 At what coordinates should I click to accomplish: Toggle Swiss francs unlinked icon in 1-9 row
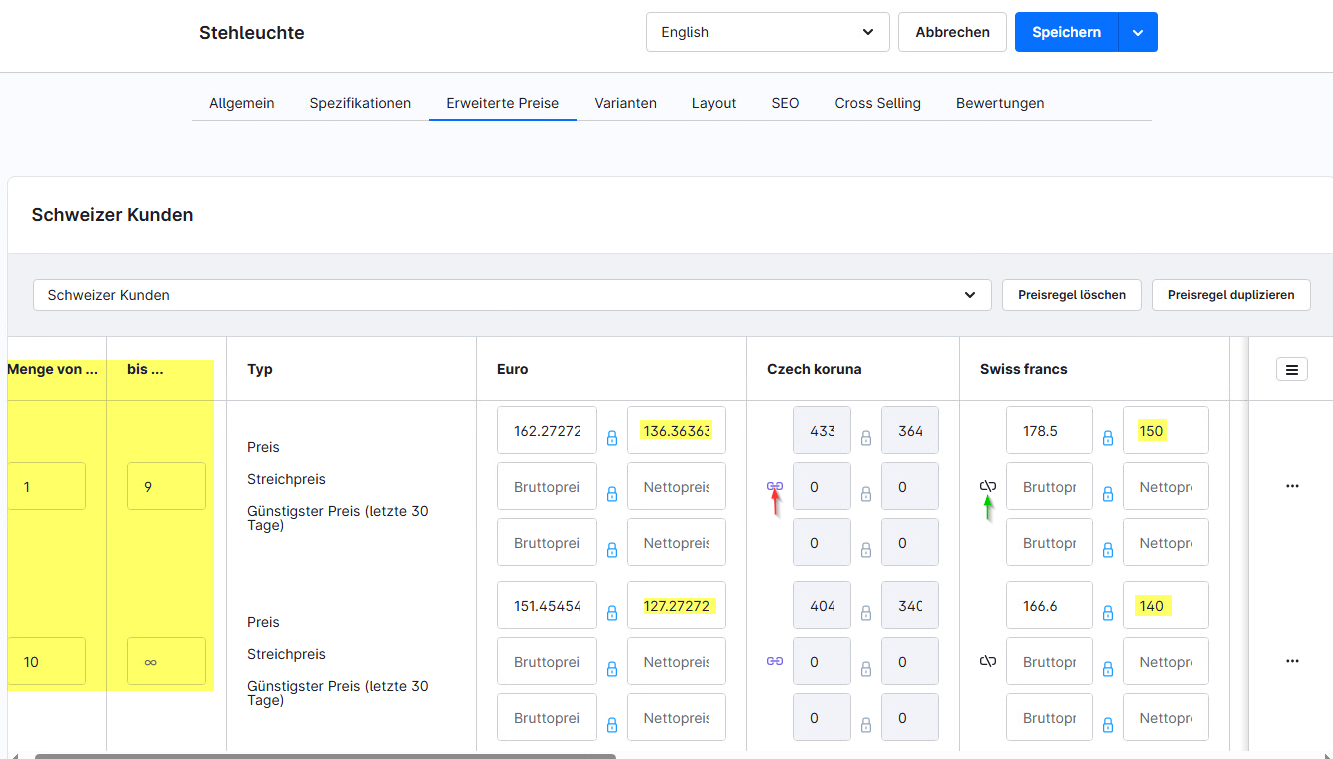(988, 486)
